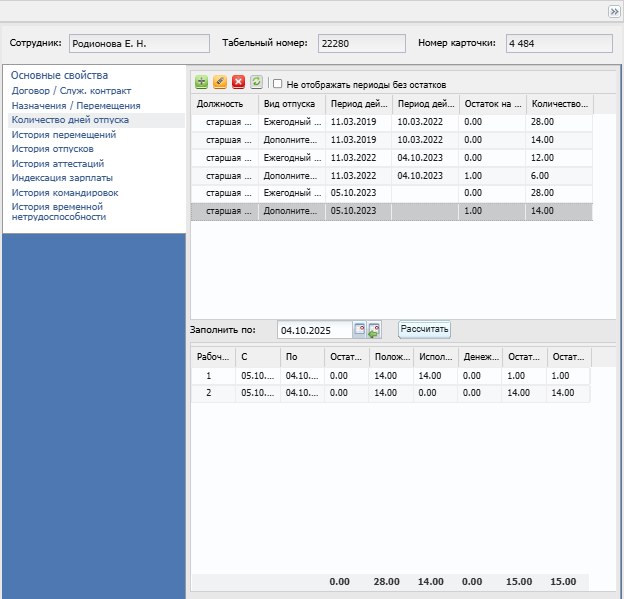Go to История командировок
Viewport: 624px width, 599px height.
65,193
